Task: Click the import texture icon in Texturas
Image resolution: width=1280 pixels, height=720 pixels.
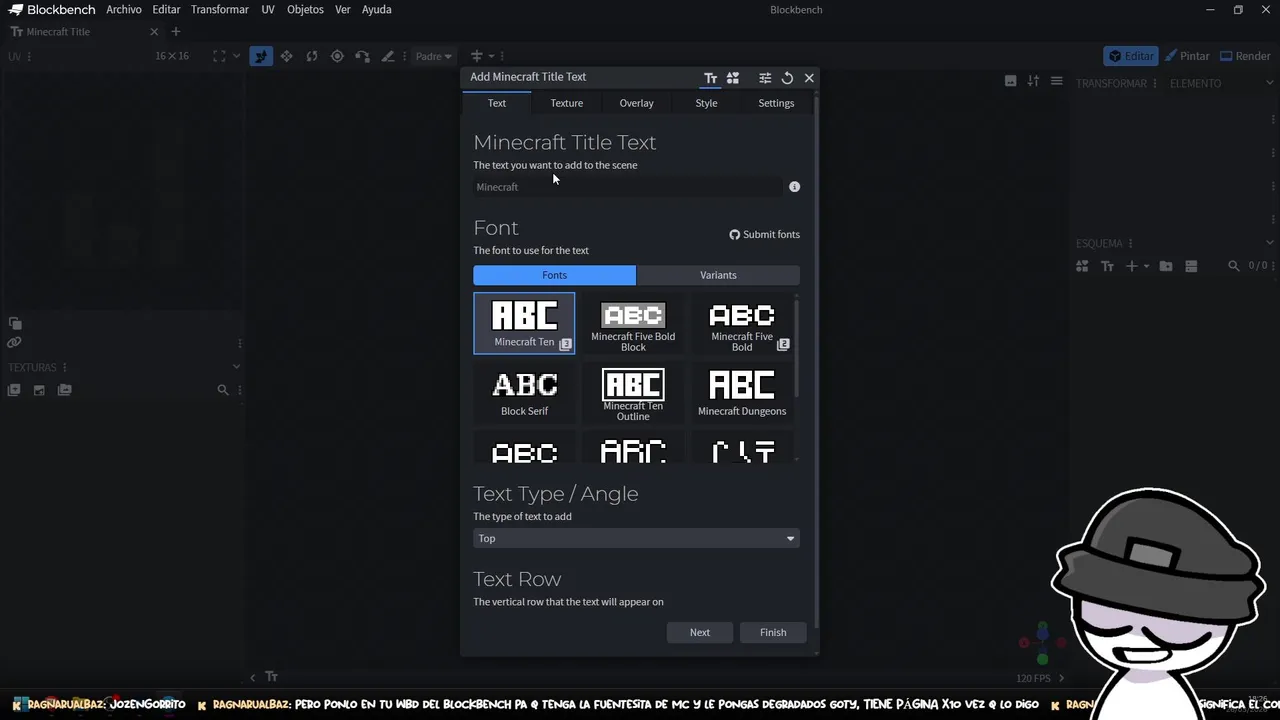Action: pyautogui.click(x=14, y=390)
